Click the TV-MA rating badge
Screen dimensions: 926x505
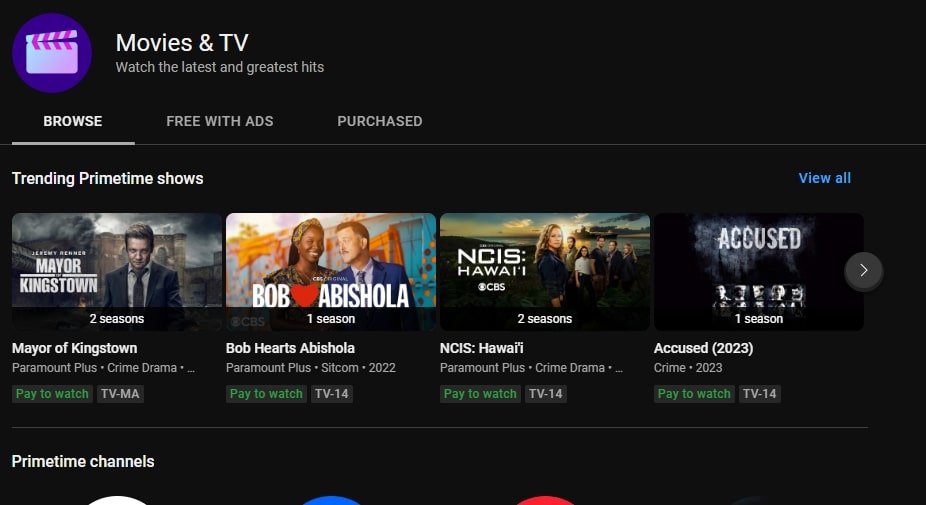pos(120,394)
